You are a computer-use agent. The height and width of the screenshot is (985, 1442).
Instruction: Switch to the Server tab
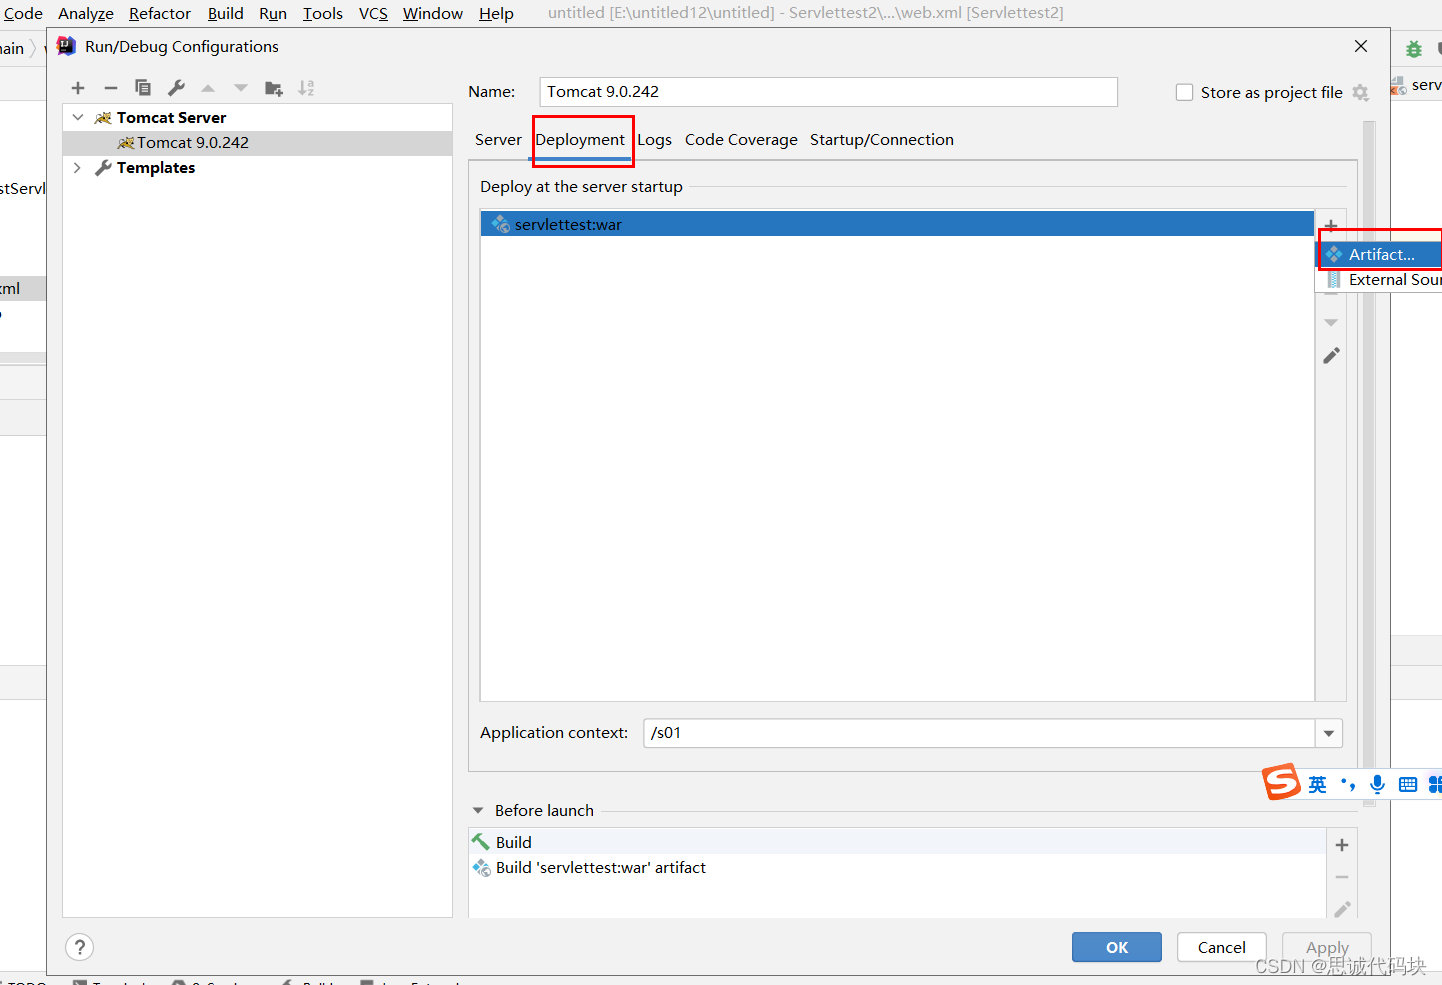point(498,140)
